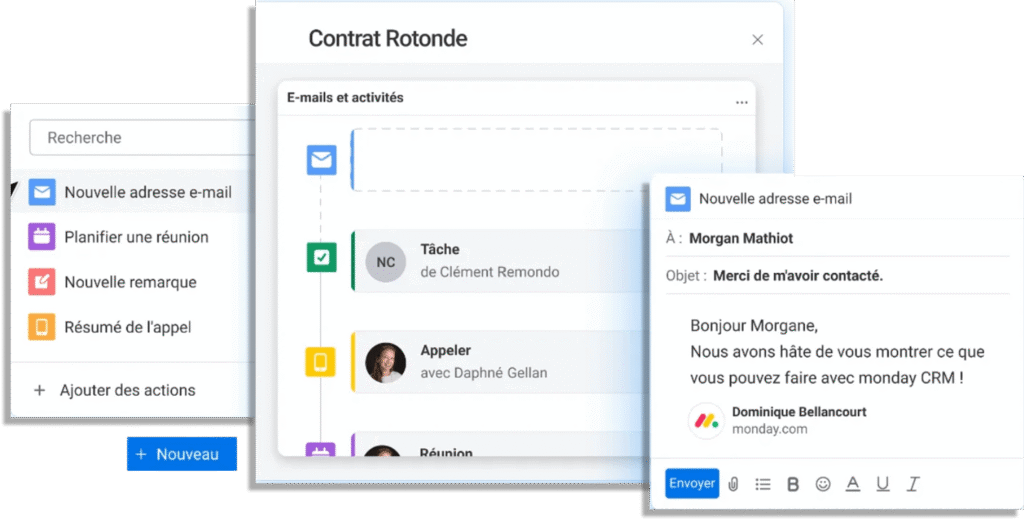Screen dimensions: 1024x520
Task: Click the monday.com logo in signature
Action: [x=706, y=421]
